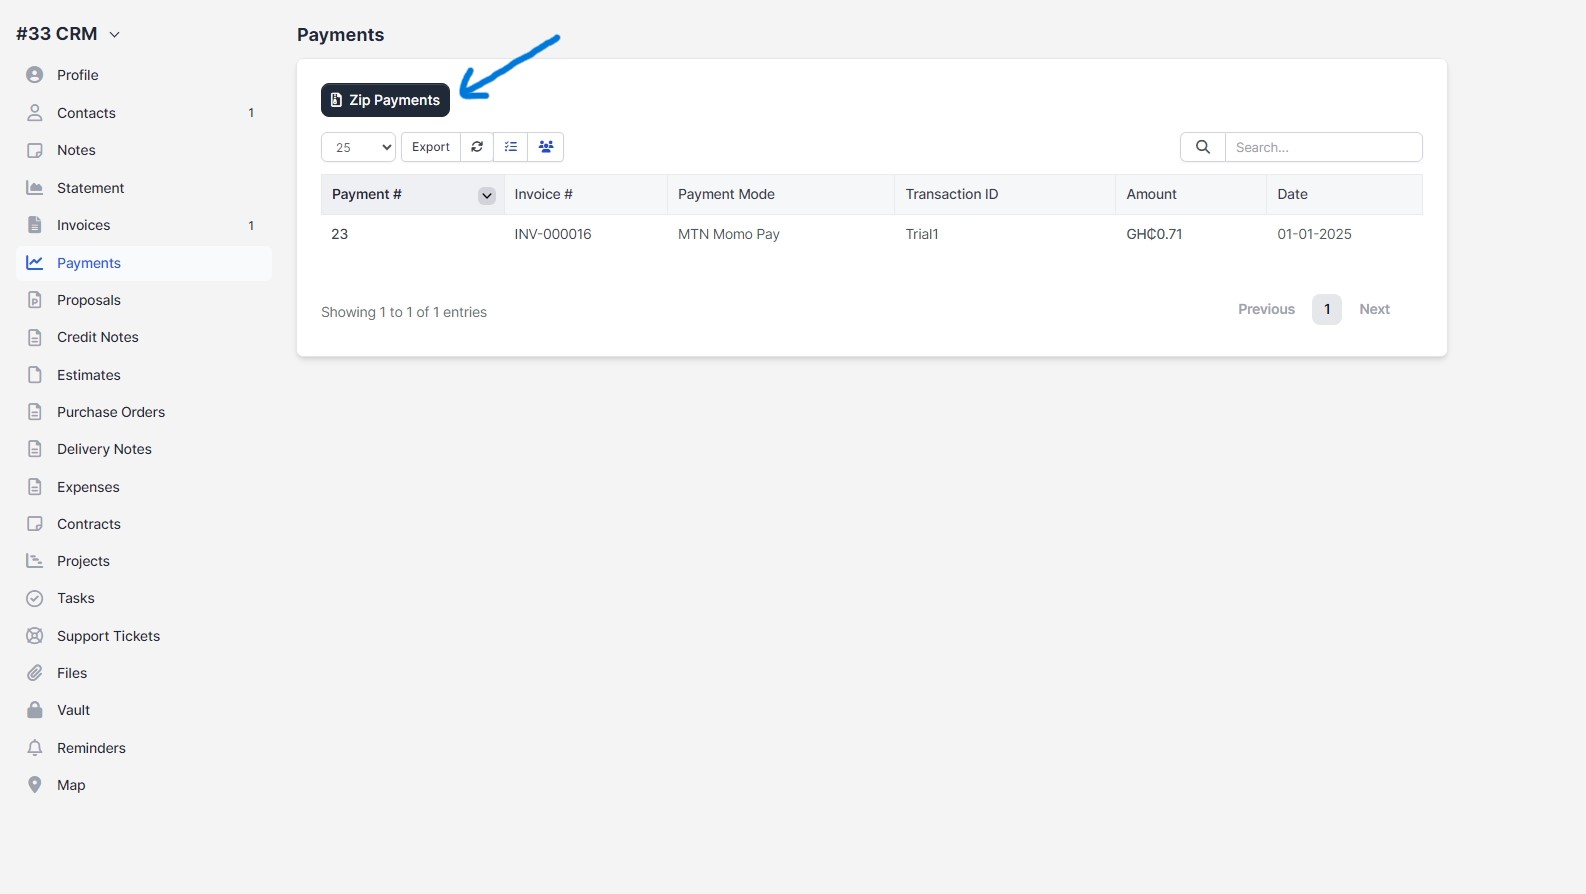1586x894 pixels.
Task: Toggle Payment # column sort arrow
Action: coord(487,196)
